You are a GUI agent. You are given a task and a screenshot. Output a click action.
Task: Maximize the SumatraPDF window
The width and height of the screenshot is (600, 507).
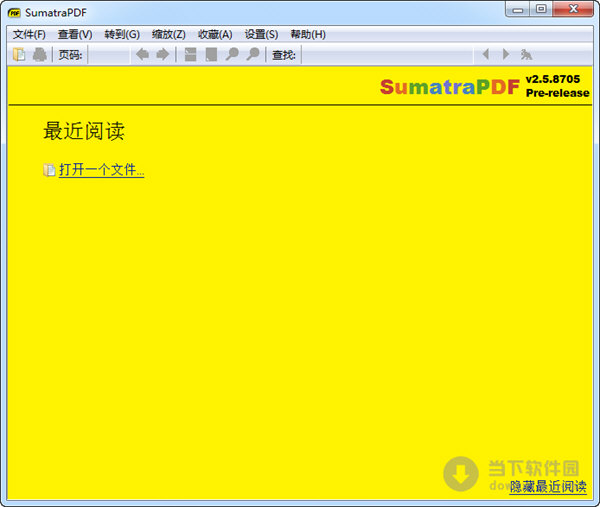point(541,9)
